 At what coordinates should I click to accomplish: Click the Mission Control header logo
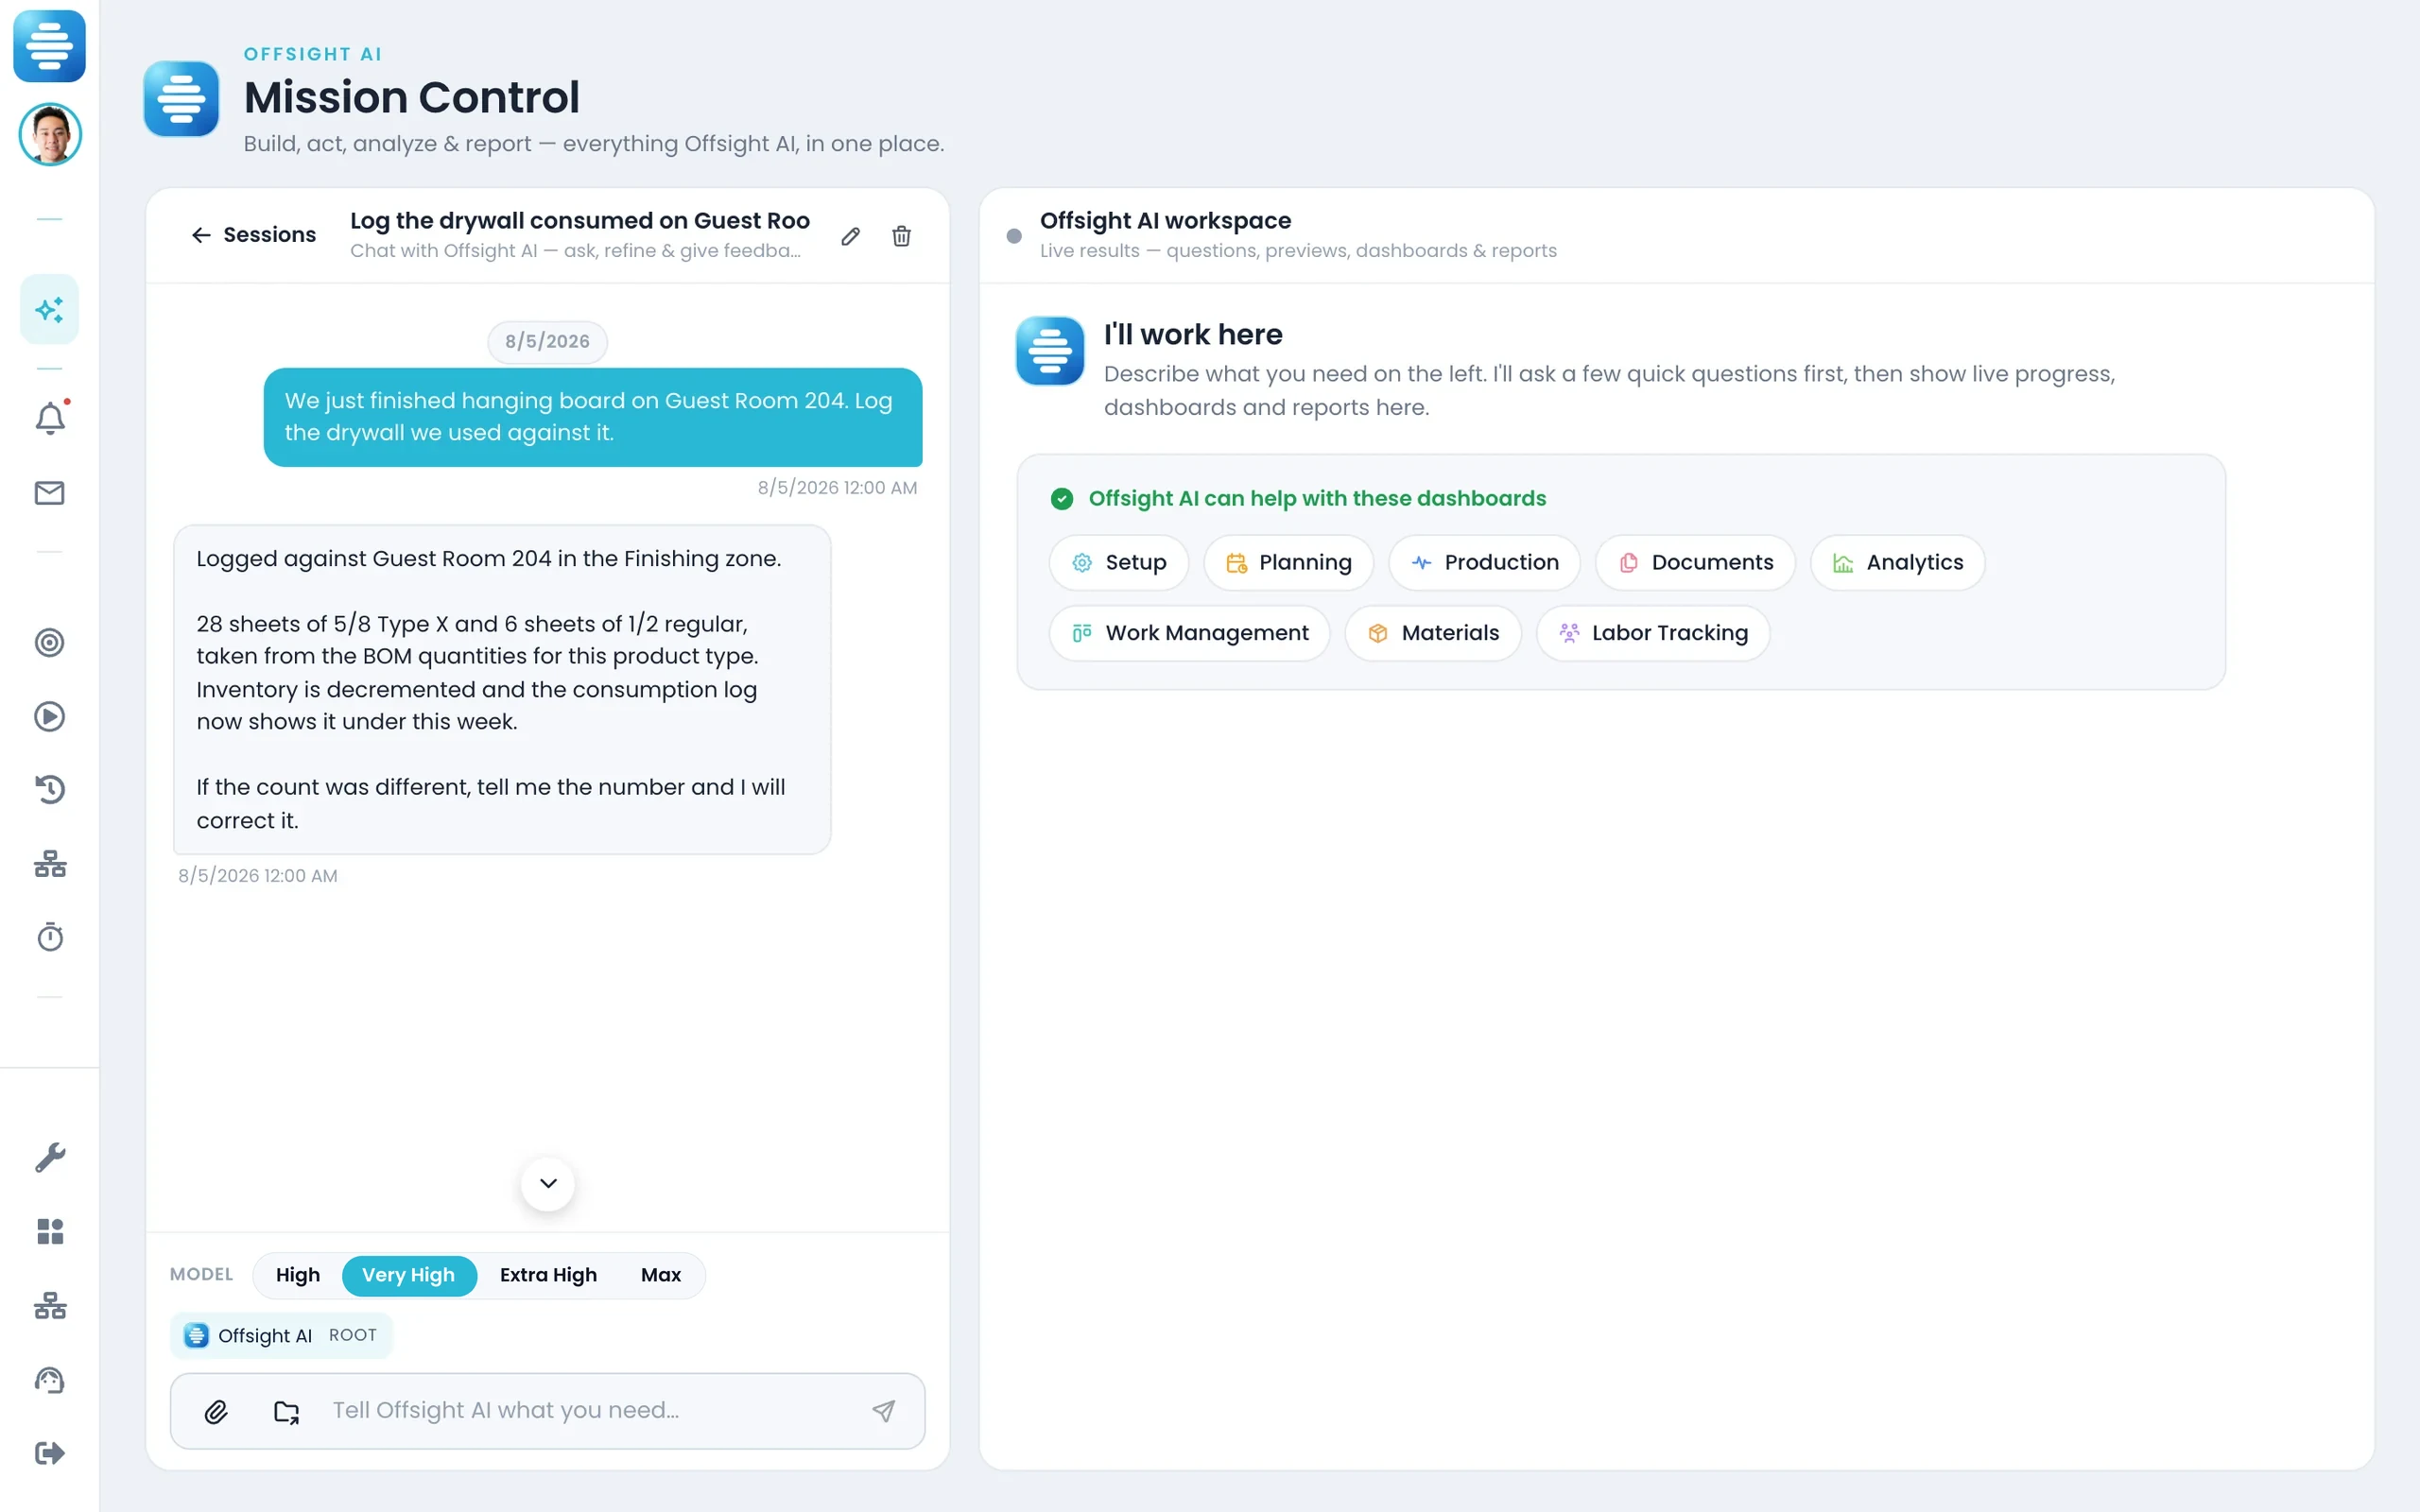coord(181,98)
